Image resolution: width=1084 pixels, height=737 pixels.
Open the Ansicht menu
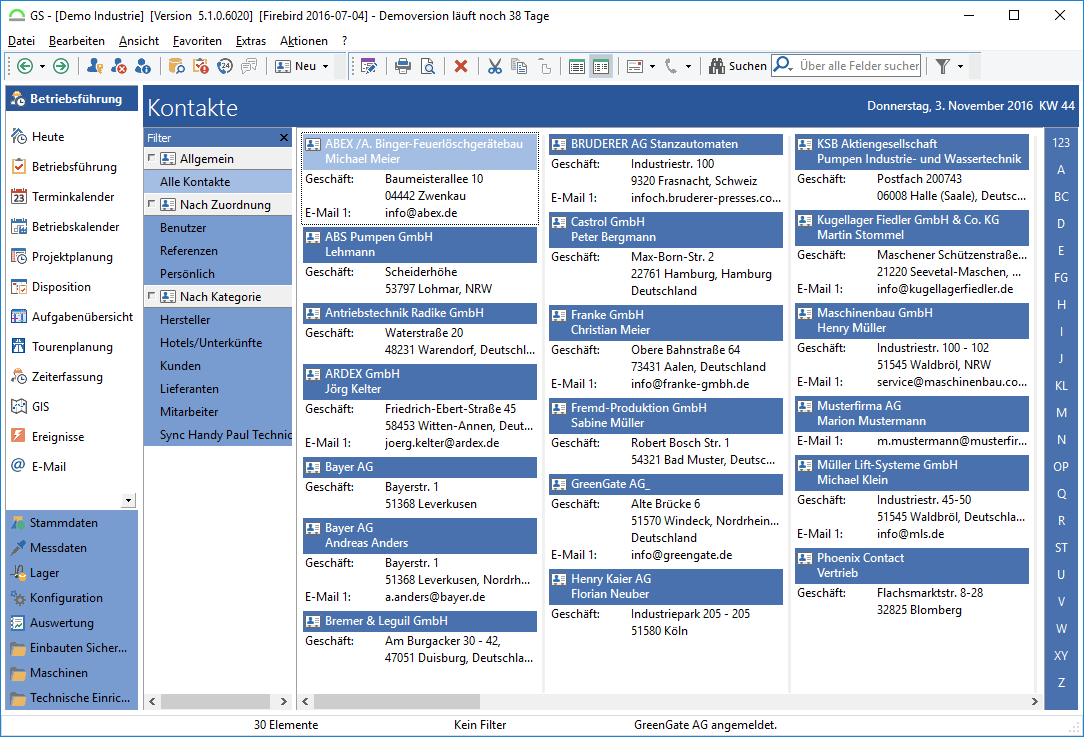coord(139,41)
